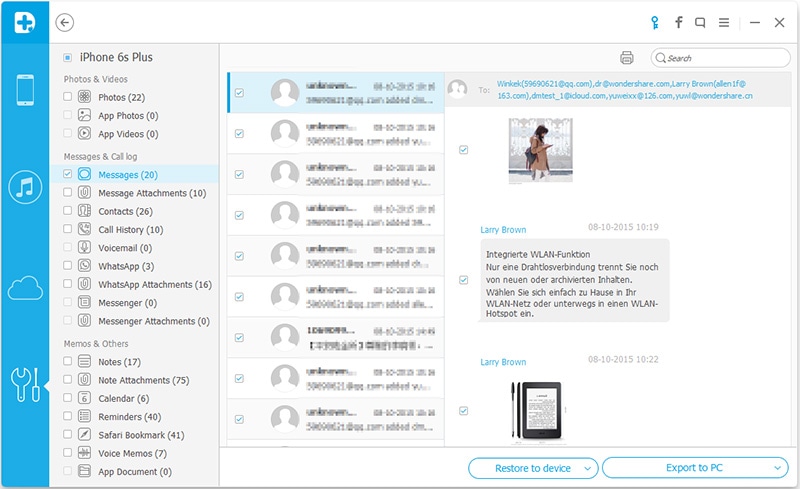Open the Export to PC dropdown arrow
The width and height of the screenshot is (800, 489).
tap(777, 468)
